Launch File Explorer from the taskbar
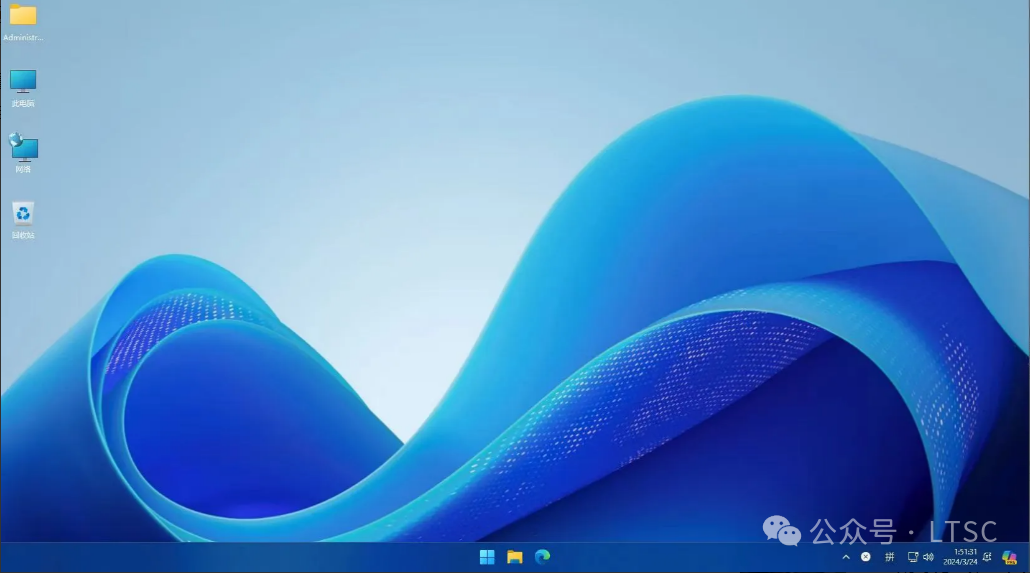1030x573 pixels. tap(514, 557)
